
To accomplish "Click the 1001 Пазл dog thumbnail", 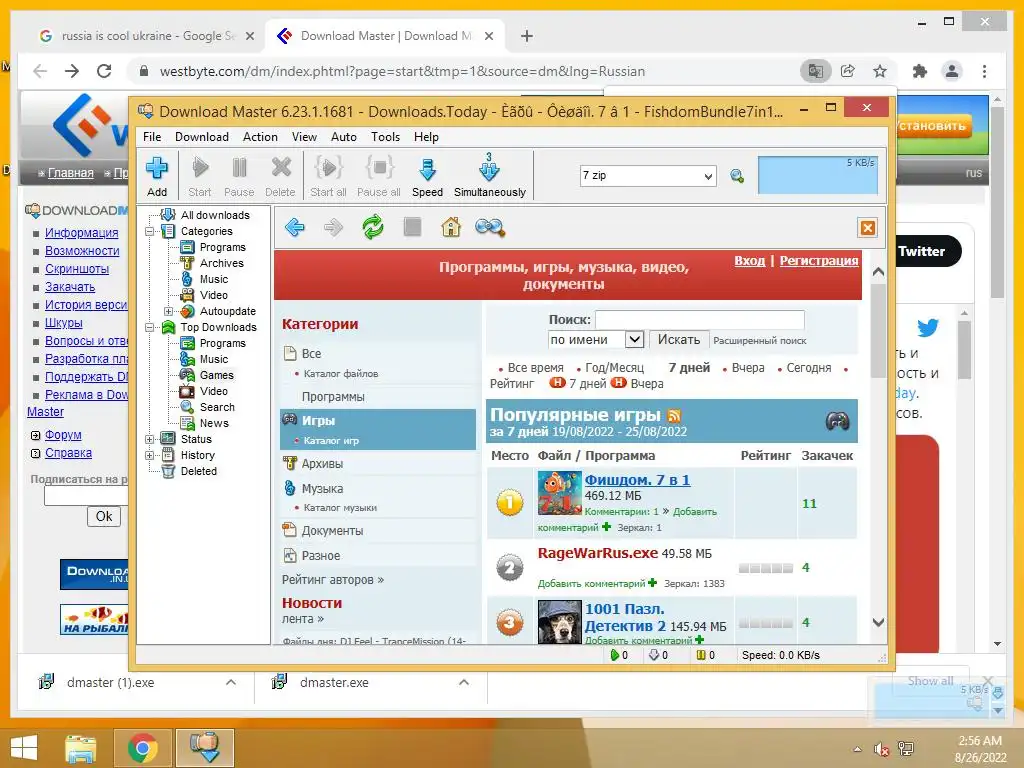I will point(559,622).
